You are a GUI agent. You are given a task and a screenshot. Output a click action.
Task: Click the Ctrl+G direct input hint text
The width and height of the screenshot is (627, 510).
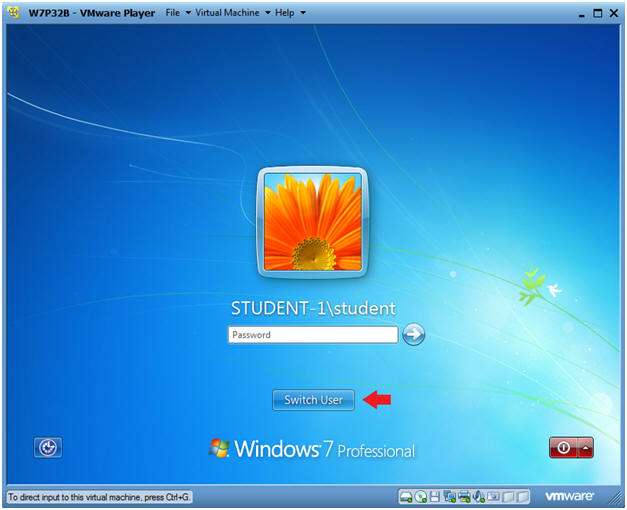point(99,497)
